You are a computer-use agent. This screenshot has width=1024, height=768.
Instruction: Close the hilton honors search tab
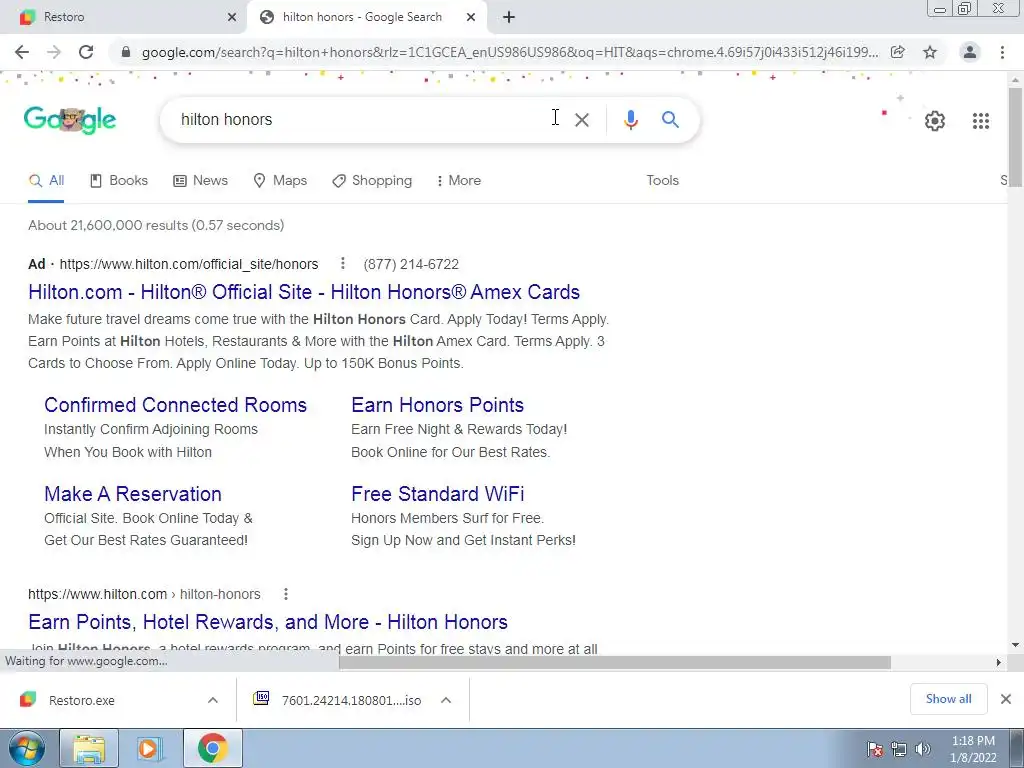coord(471,18)
